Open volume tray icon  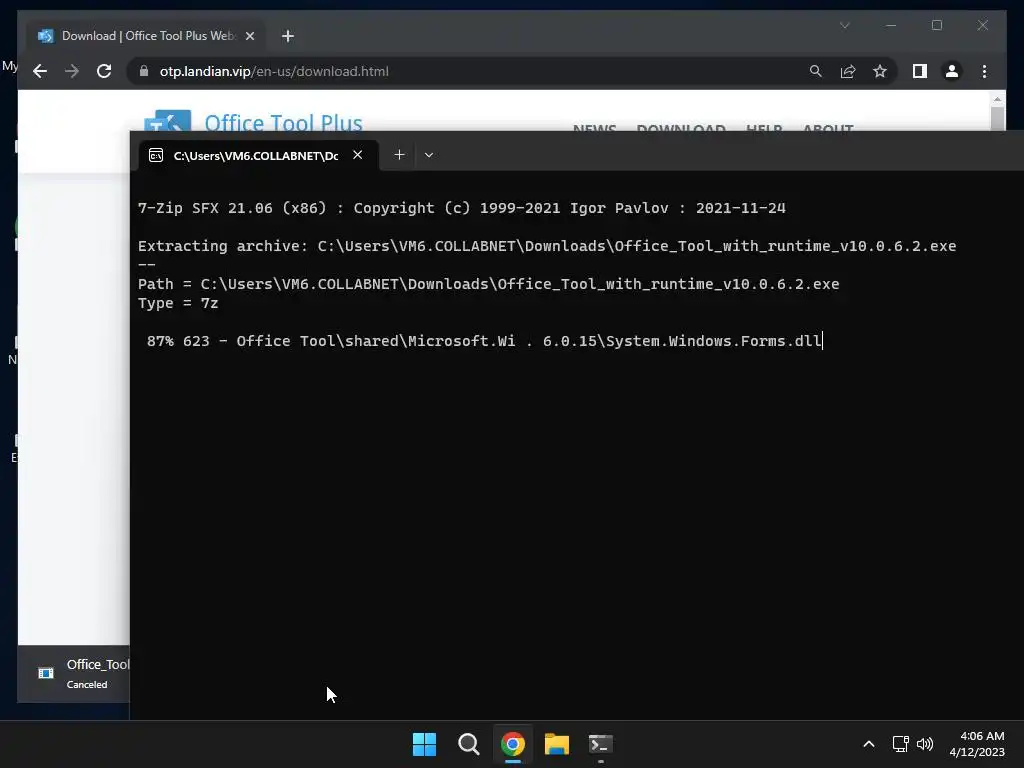[925, 744]
